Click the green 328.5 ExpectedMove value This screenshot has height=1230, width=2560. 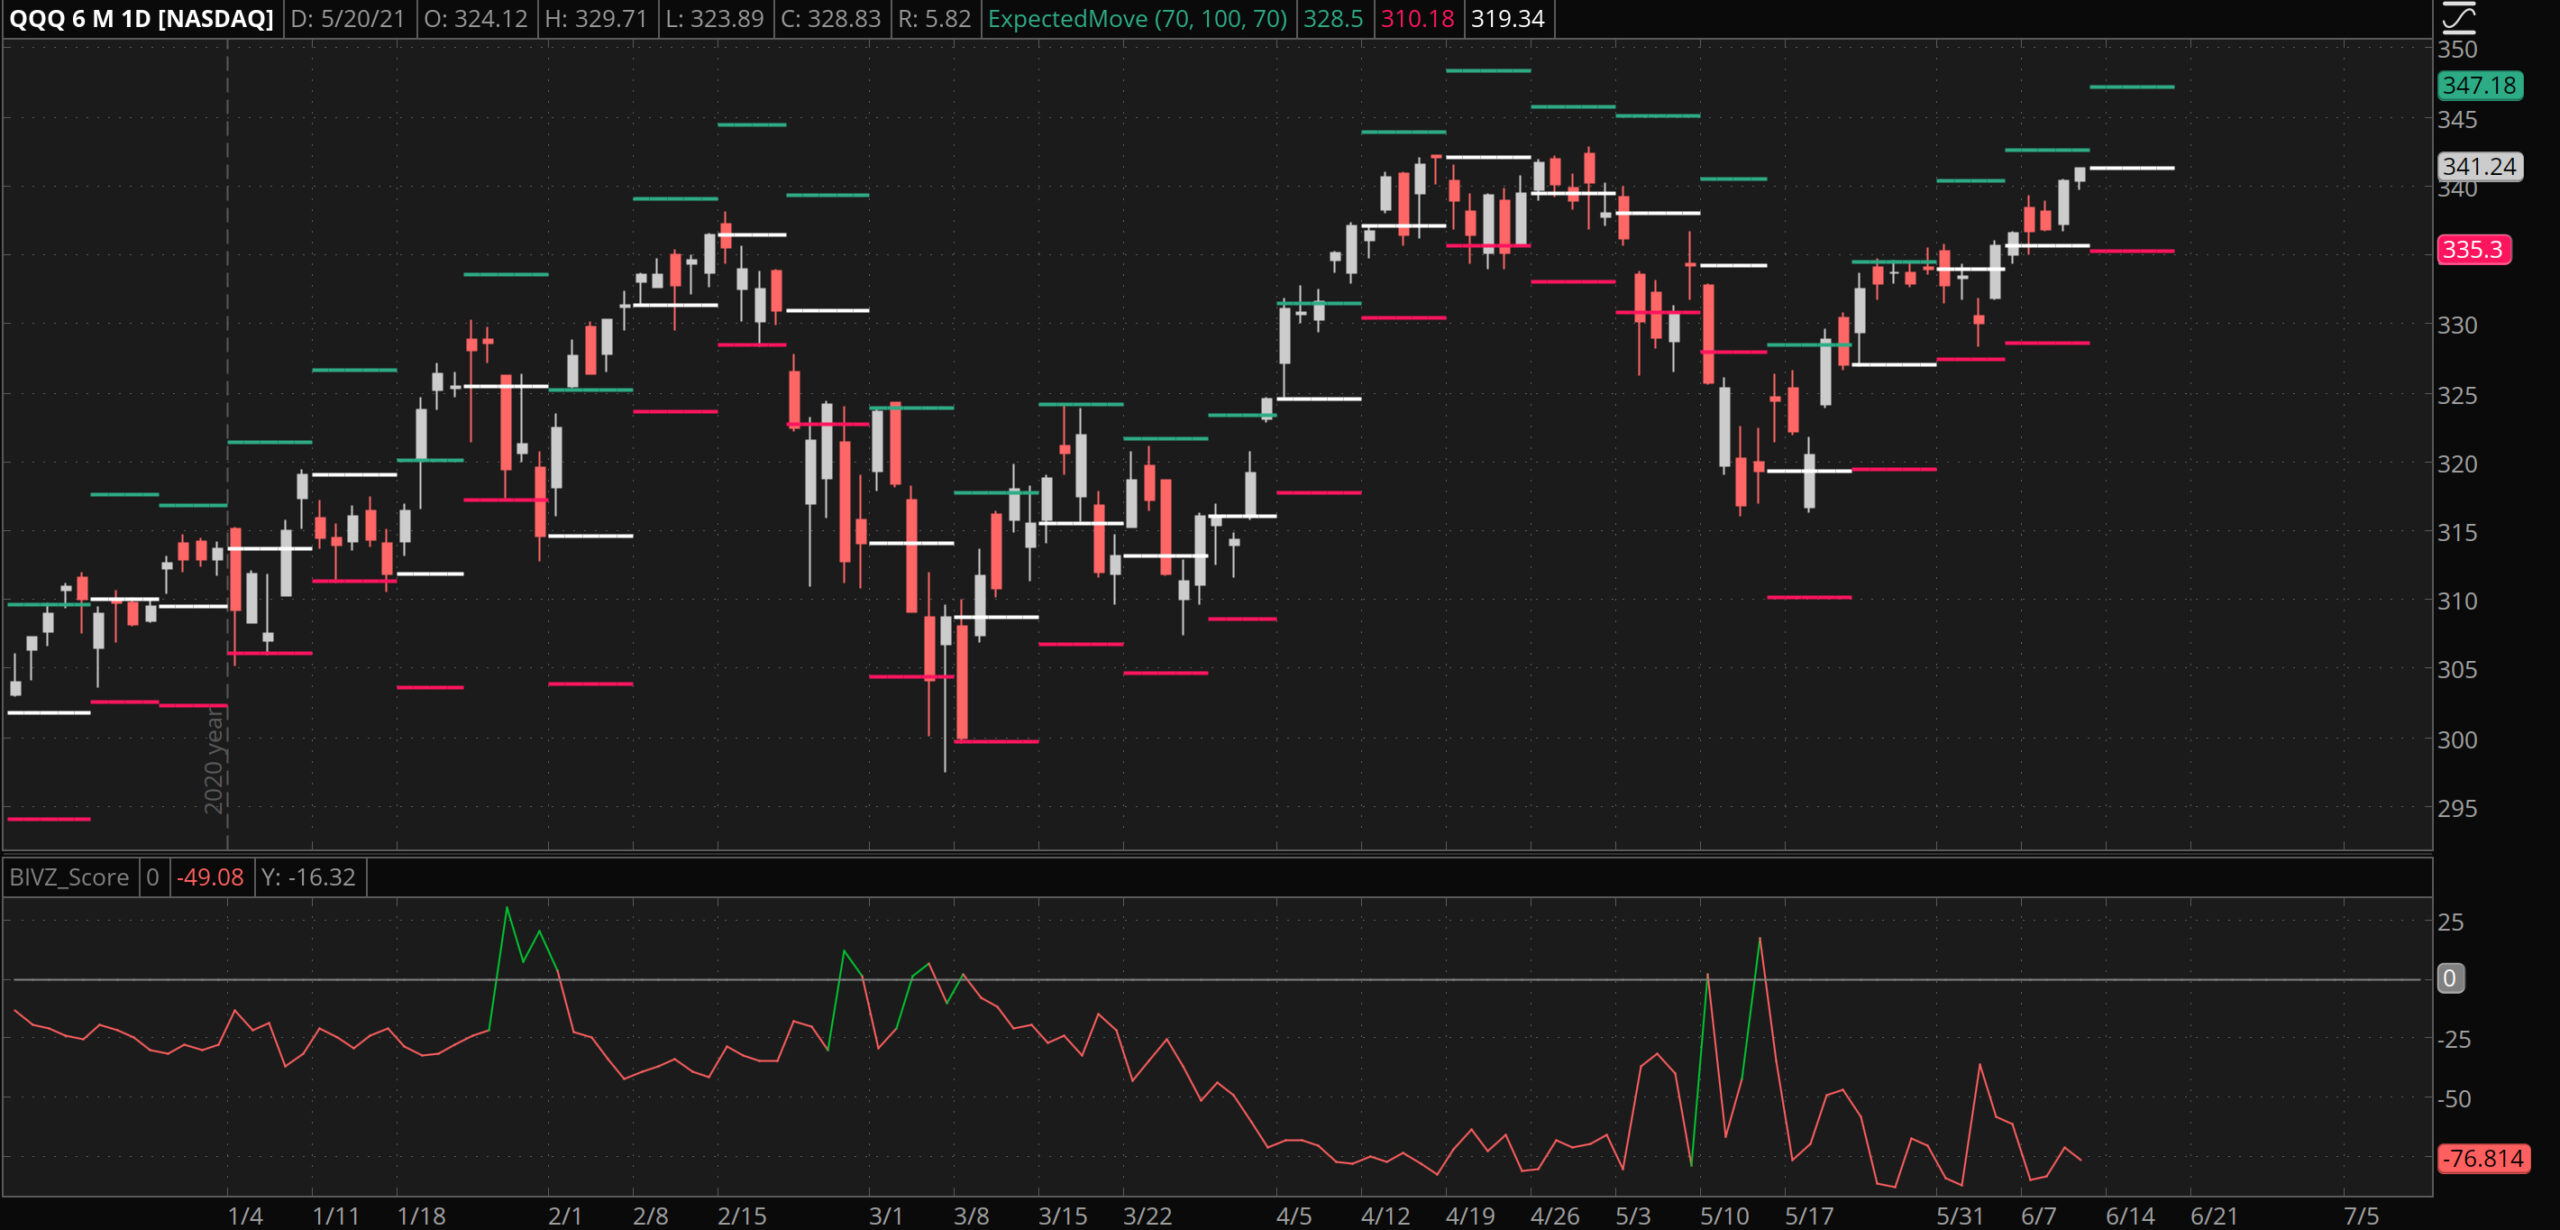1333,19
